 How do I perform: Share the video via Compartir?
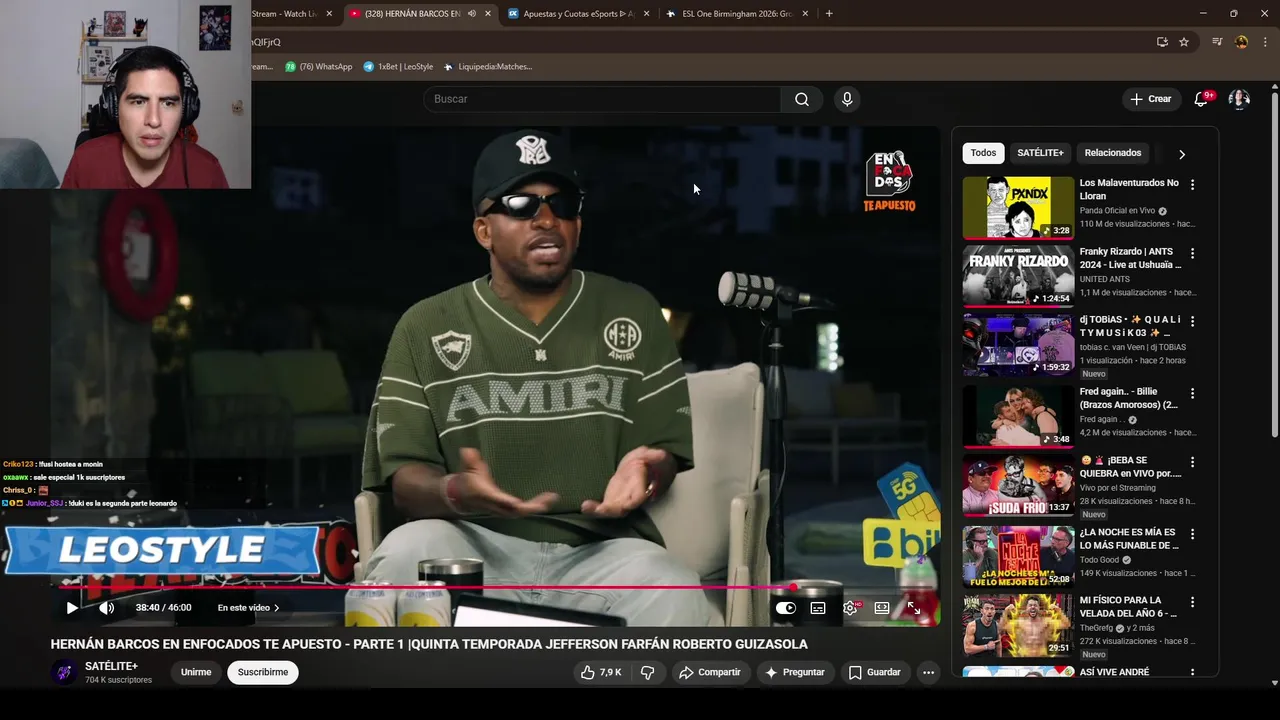[710, 673]
